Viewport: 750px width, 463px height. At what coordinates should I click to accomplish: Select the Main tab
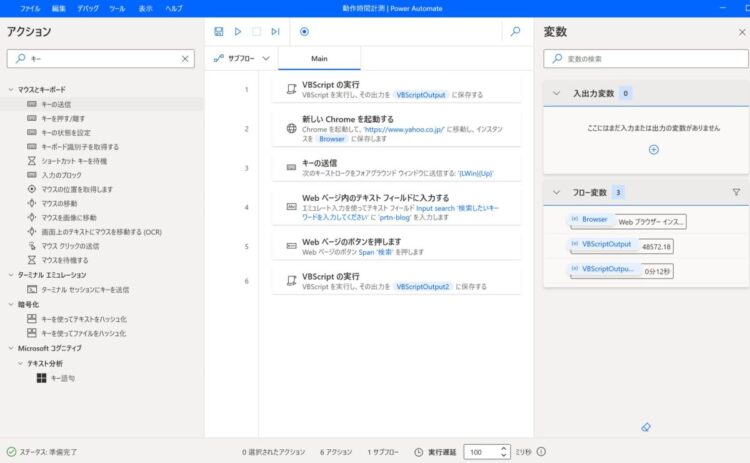point(319,58)
